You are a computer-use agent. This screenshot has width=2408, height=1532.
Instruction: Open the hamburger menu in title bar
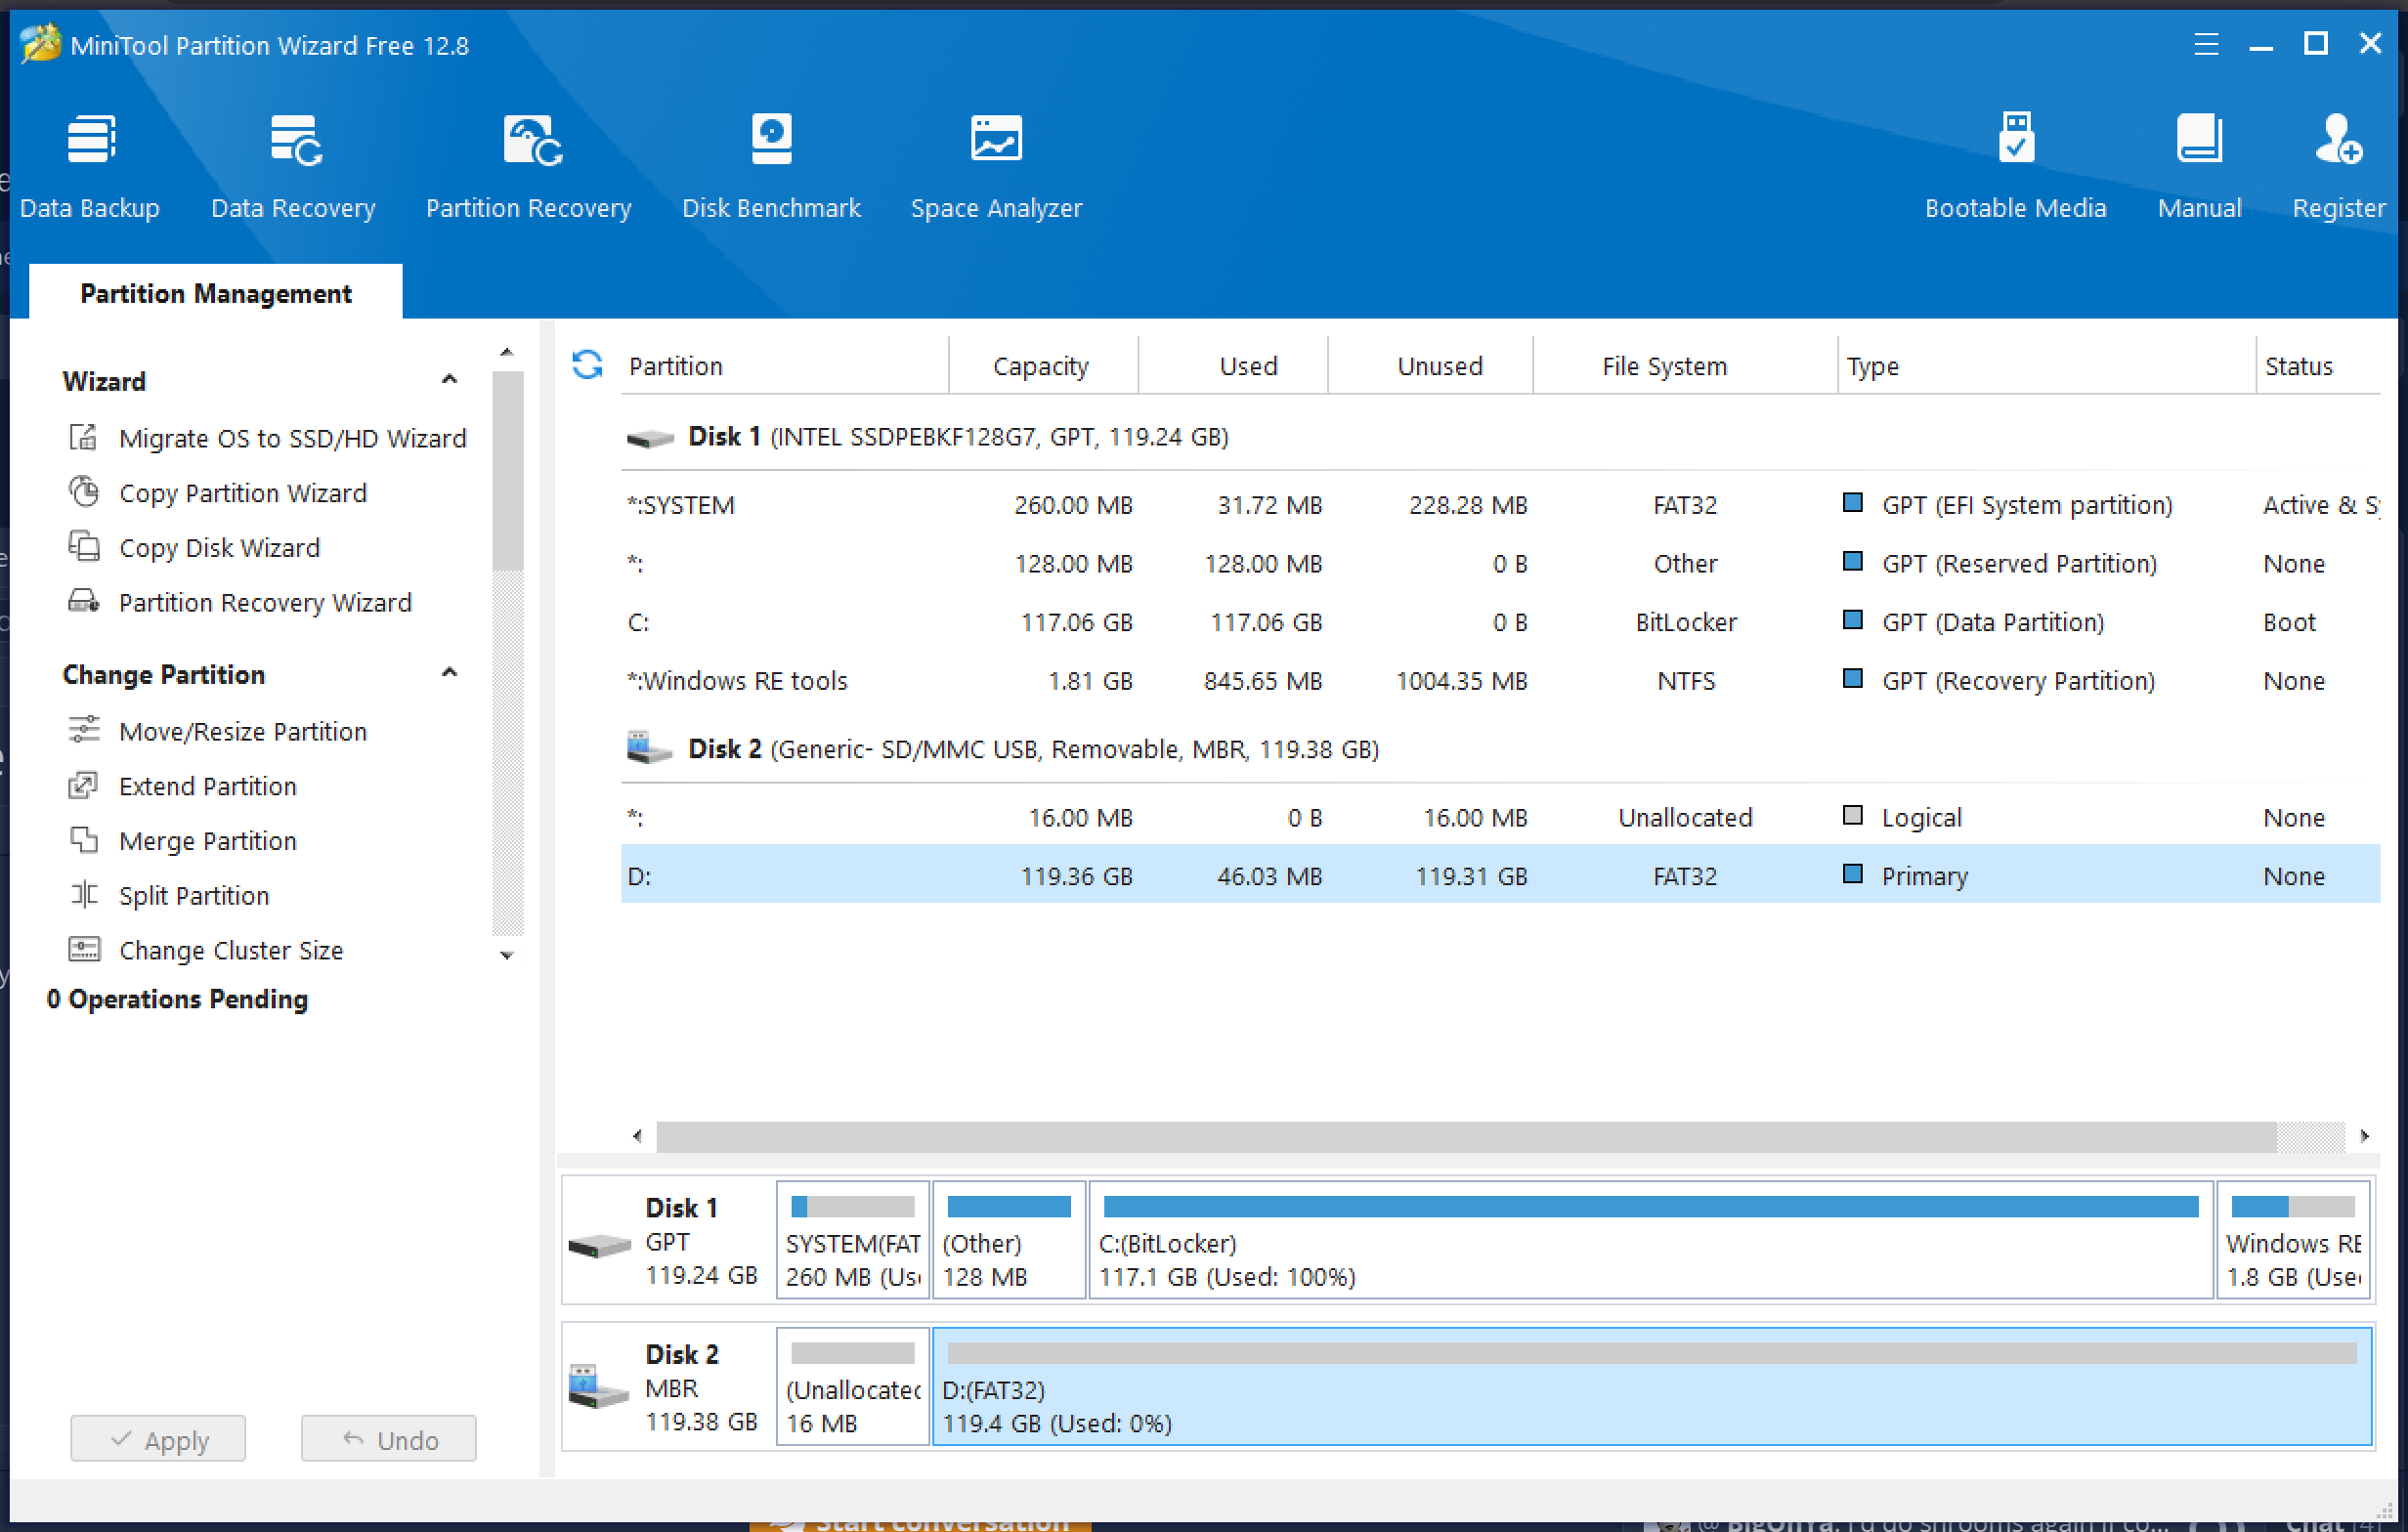click(2206, 44)
